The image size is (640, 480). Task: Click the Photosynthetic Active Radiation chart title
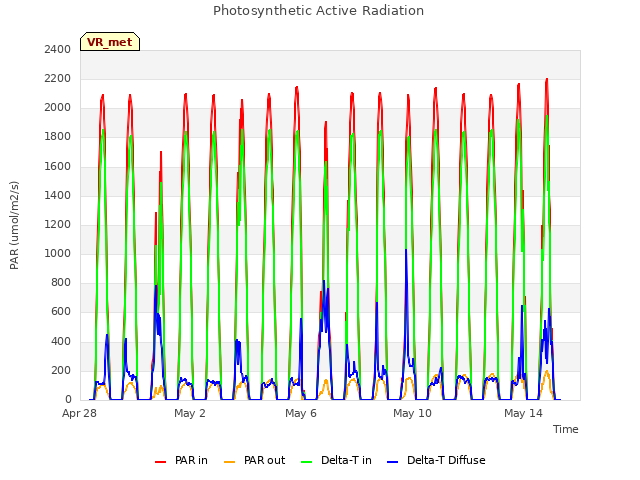pyautogui.click(x=318, y=11)
